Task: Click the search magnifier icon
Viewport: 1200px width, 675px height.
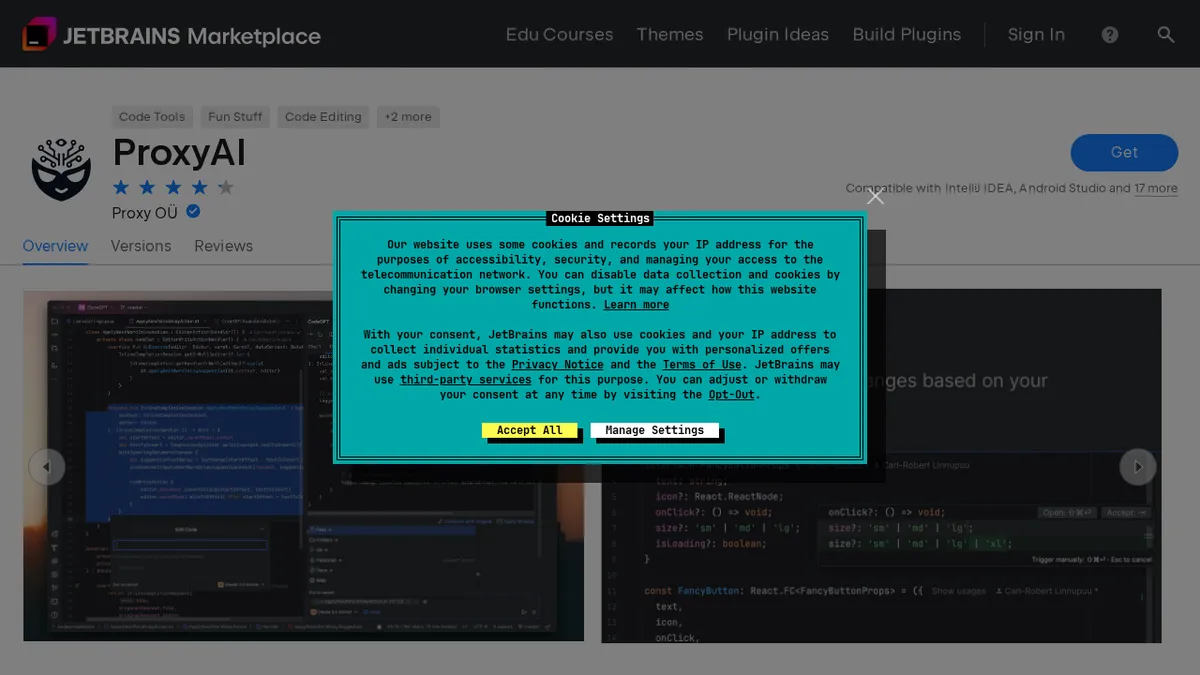Action: point(1165,34)
